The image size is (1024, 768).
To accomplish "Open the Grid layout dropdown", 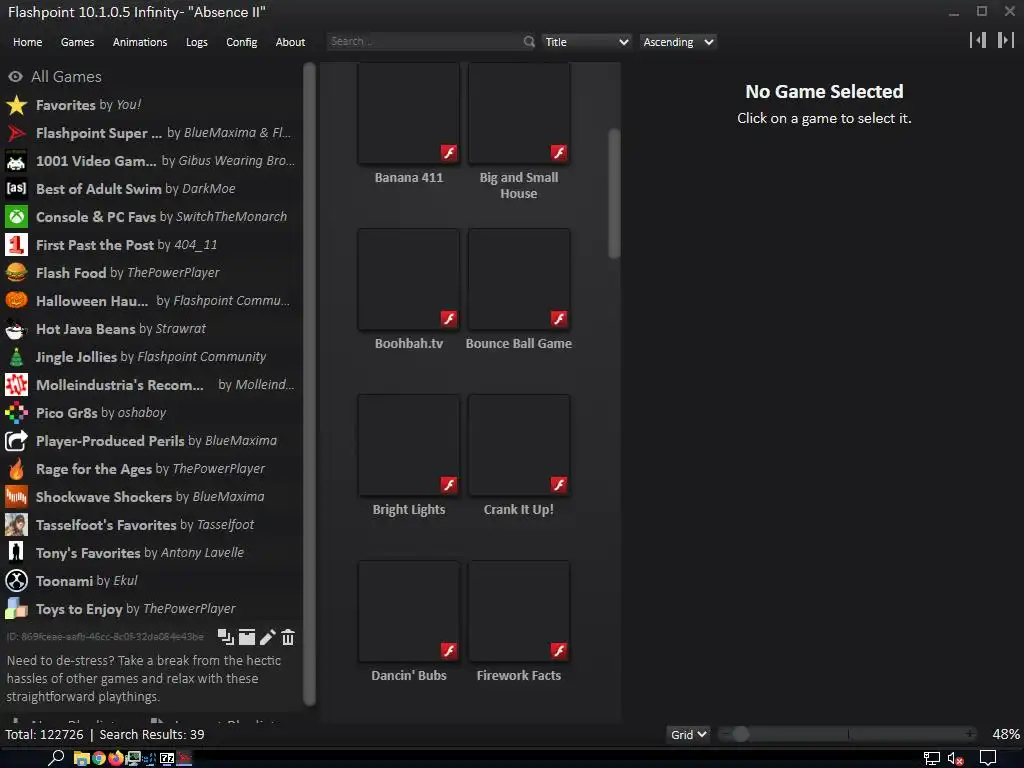I will tap(688, 734).
